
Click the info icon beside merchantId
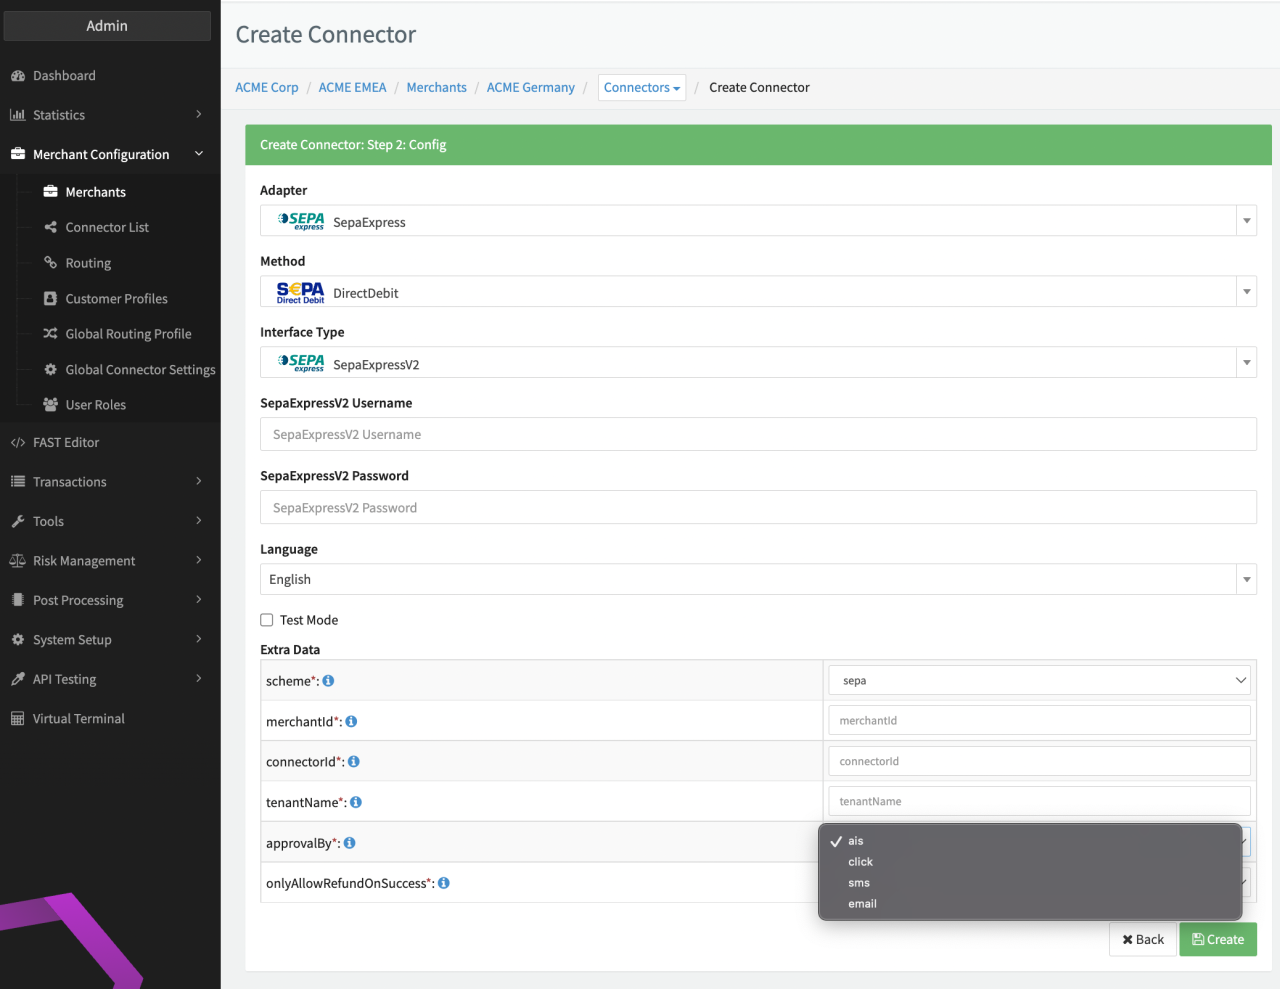coord(351,721)
